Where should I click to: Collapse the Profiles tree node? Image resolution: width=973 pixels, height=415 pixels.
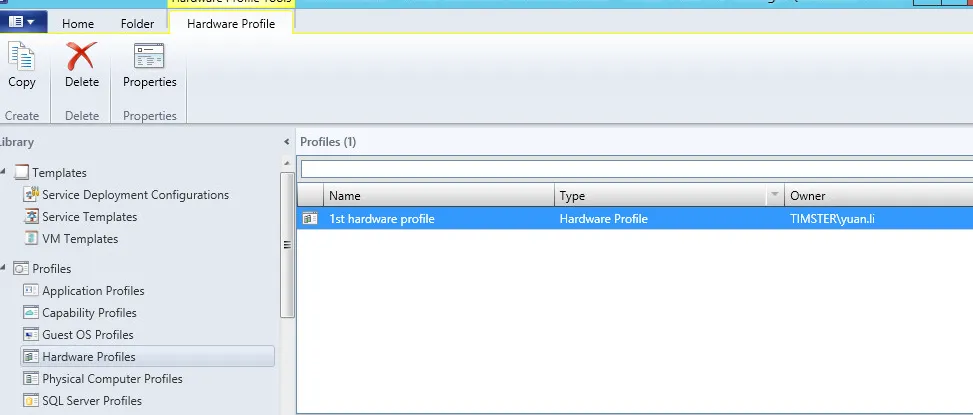[x=4, y=268]
